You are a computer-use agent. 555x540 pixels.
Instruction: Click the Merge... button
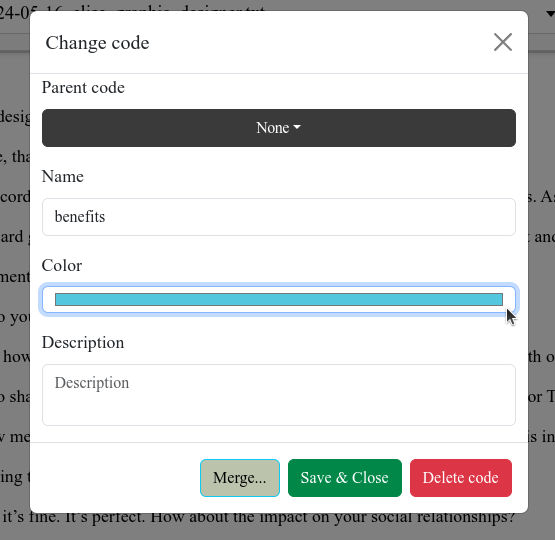pyautogui.click(x=240, y=478)
